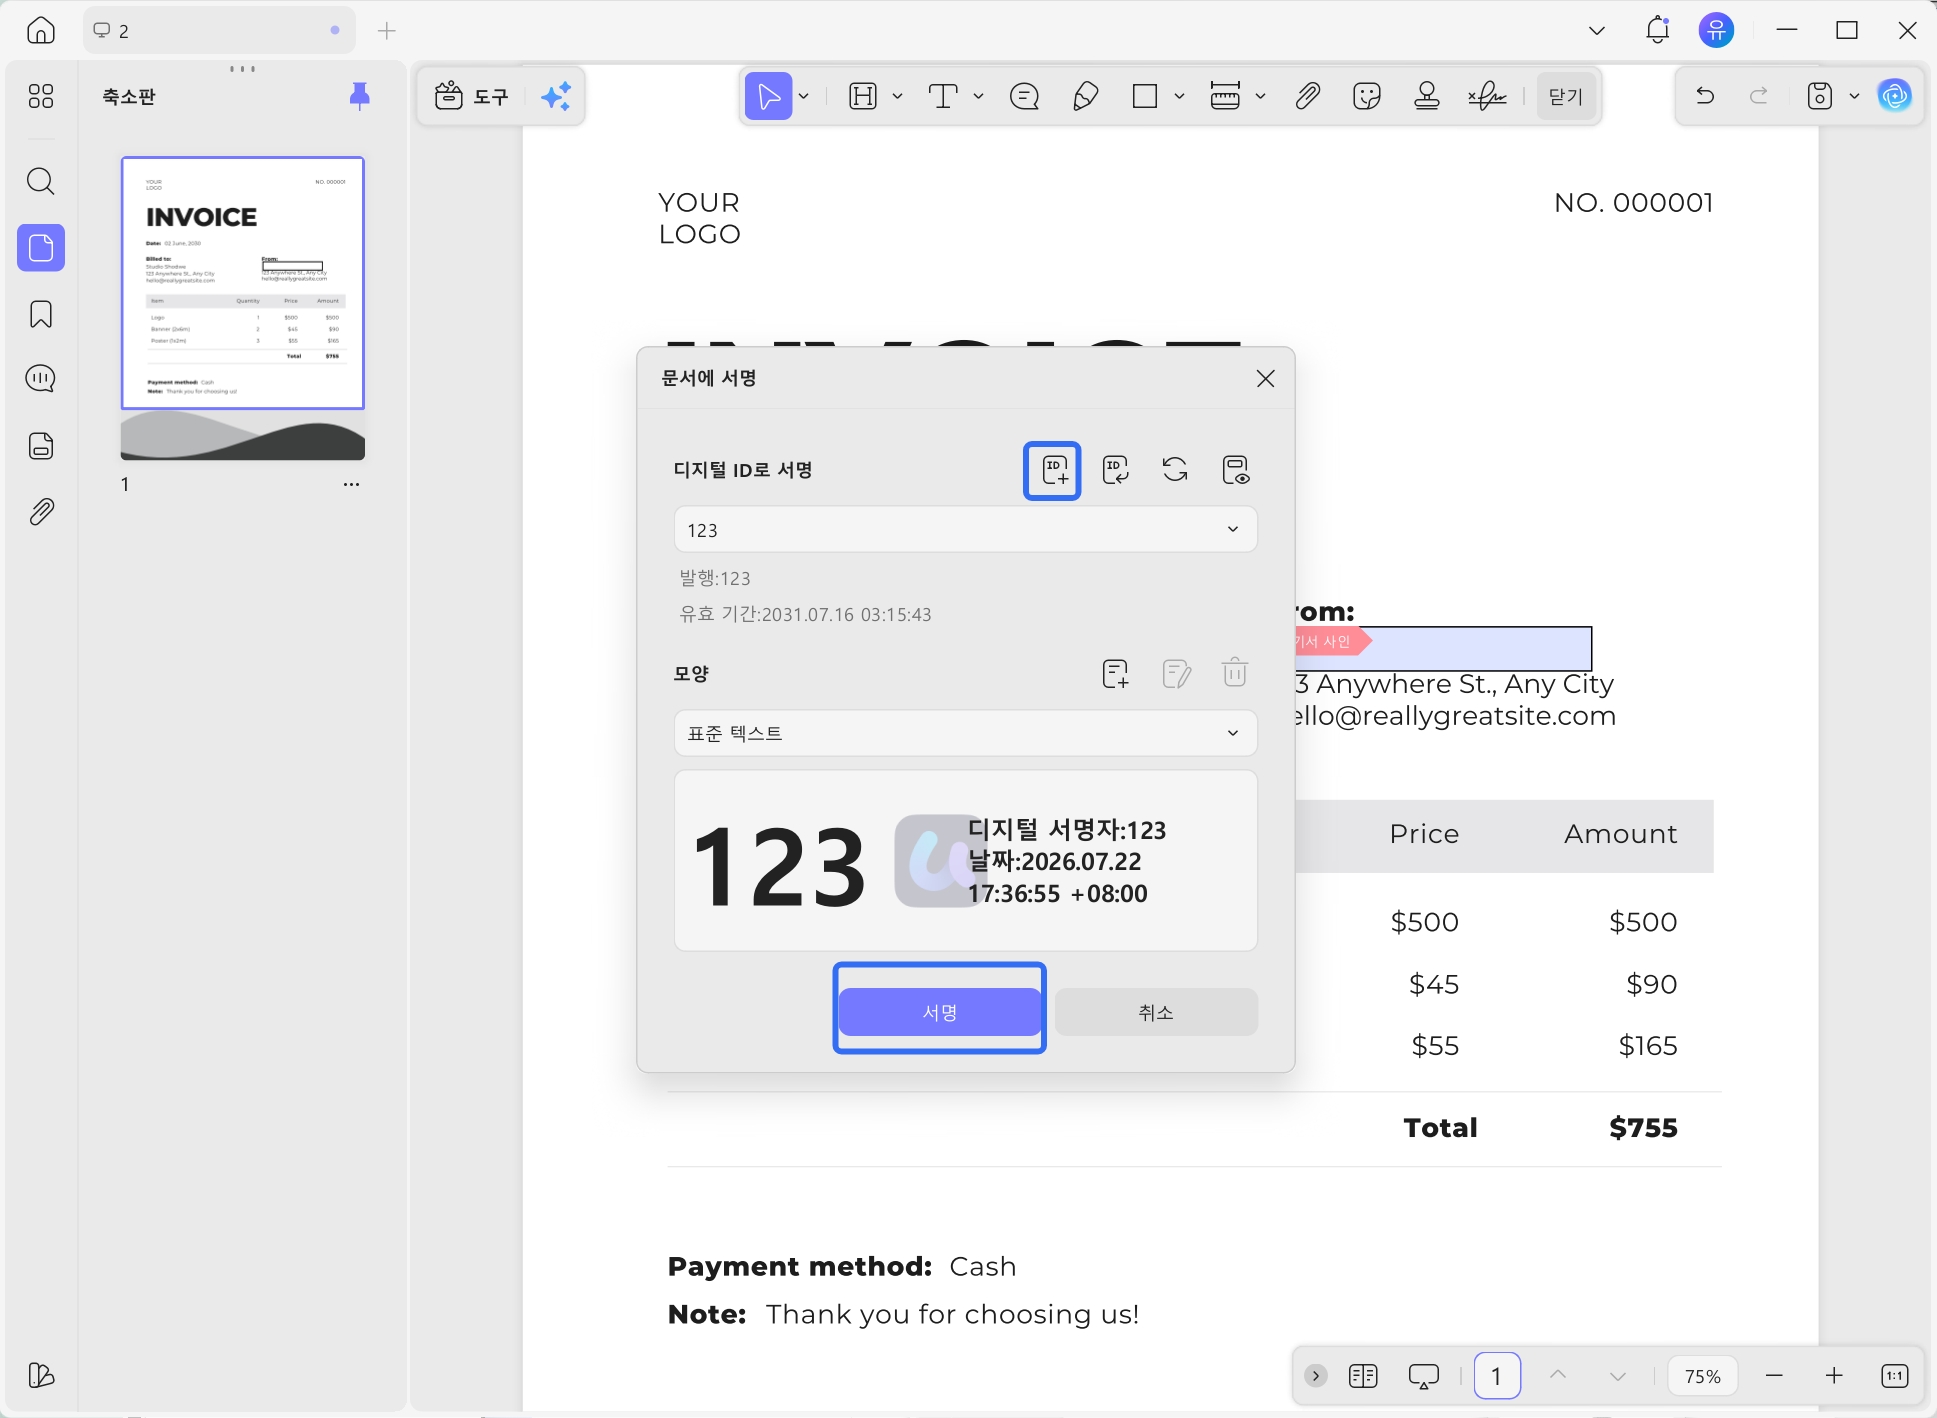Screen dimensions: 1937x1418
Task: Click the 취소 cancel button
Action: (1156, 1012)
